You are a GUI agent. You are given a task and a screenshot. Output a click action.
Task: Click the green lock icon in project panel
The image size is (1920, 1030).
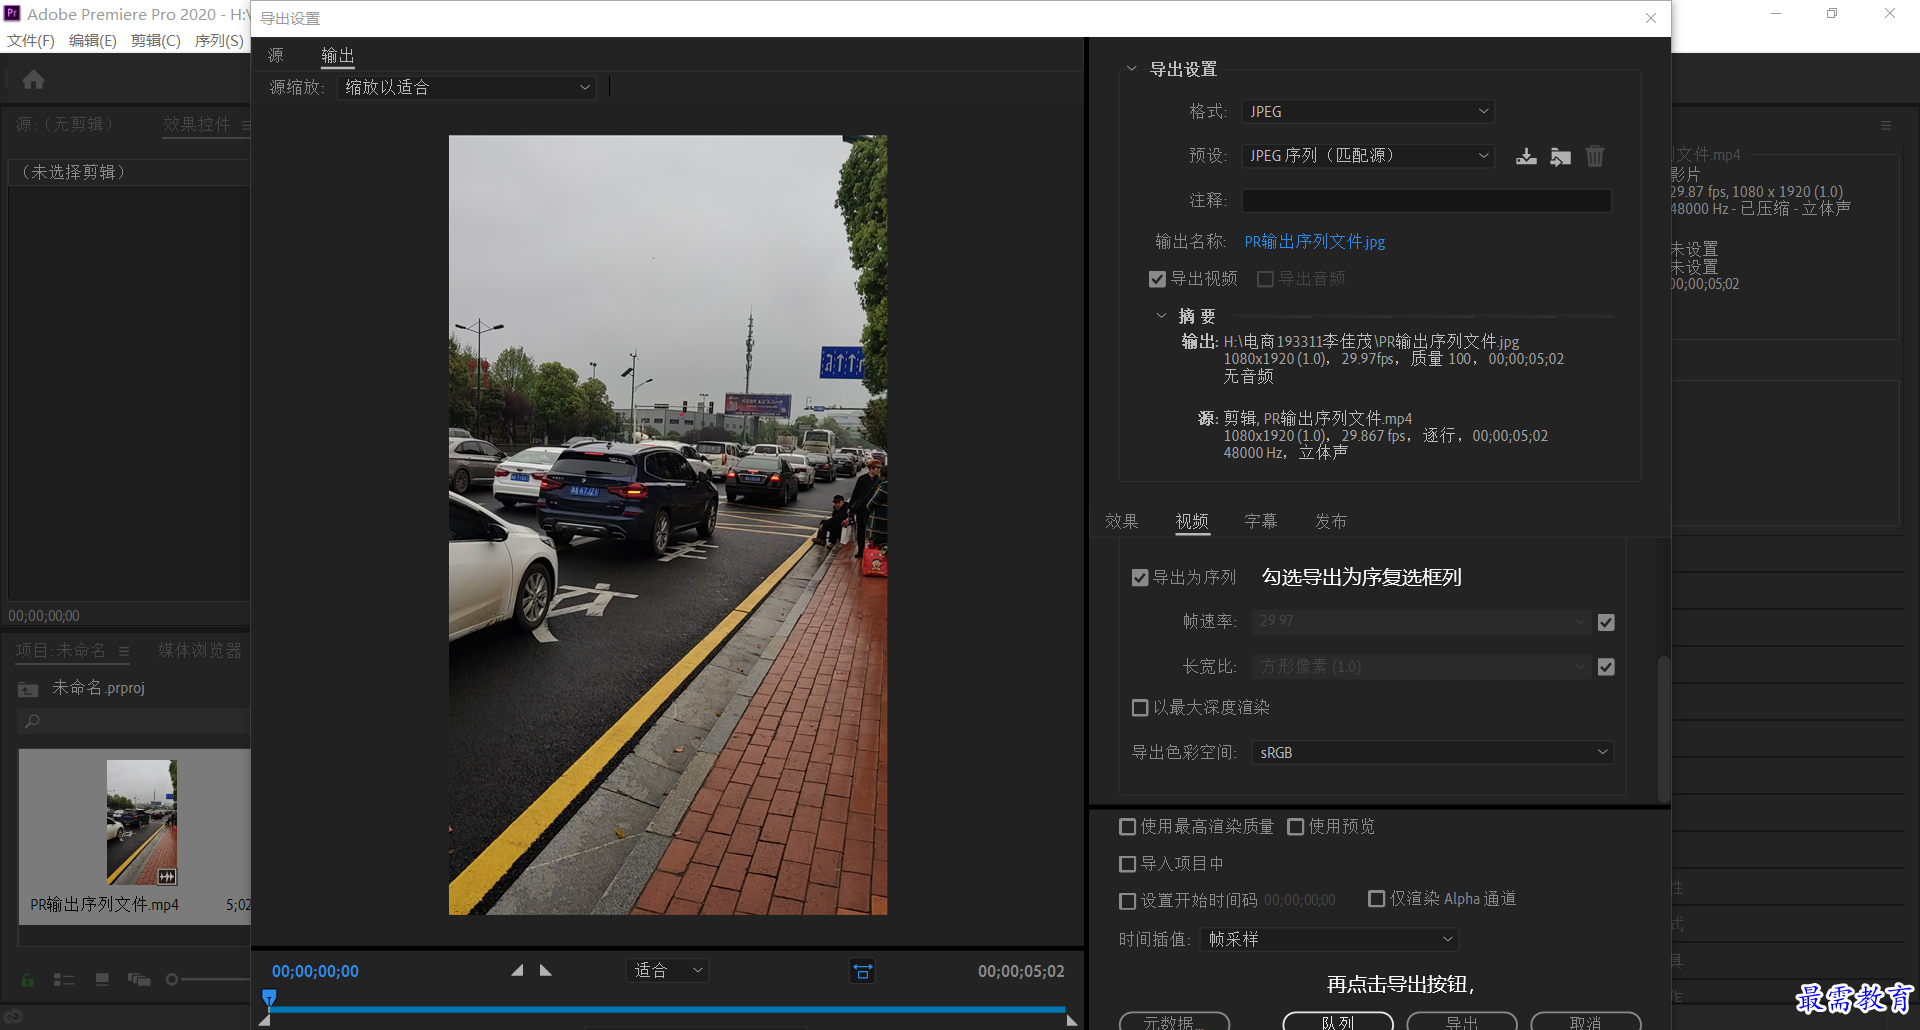pyautogui.click(x=27, y=980)
